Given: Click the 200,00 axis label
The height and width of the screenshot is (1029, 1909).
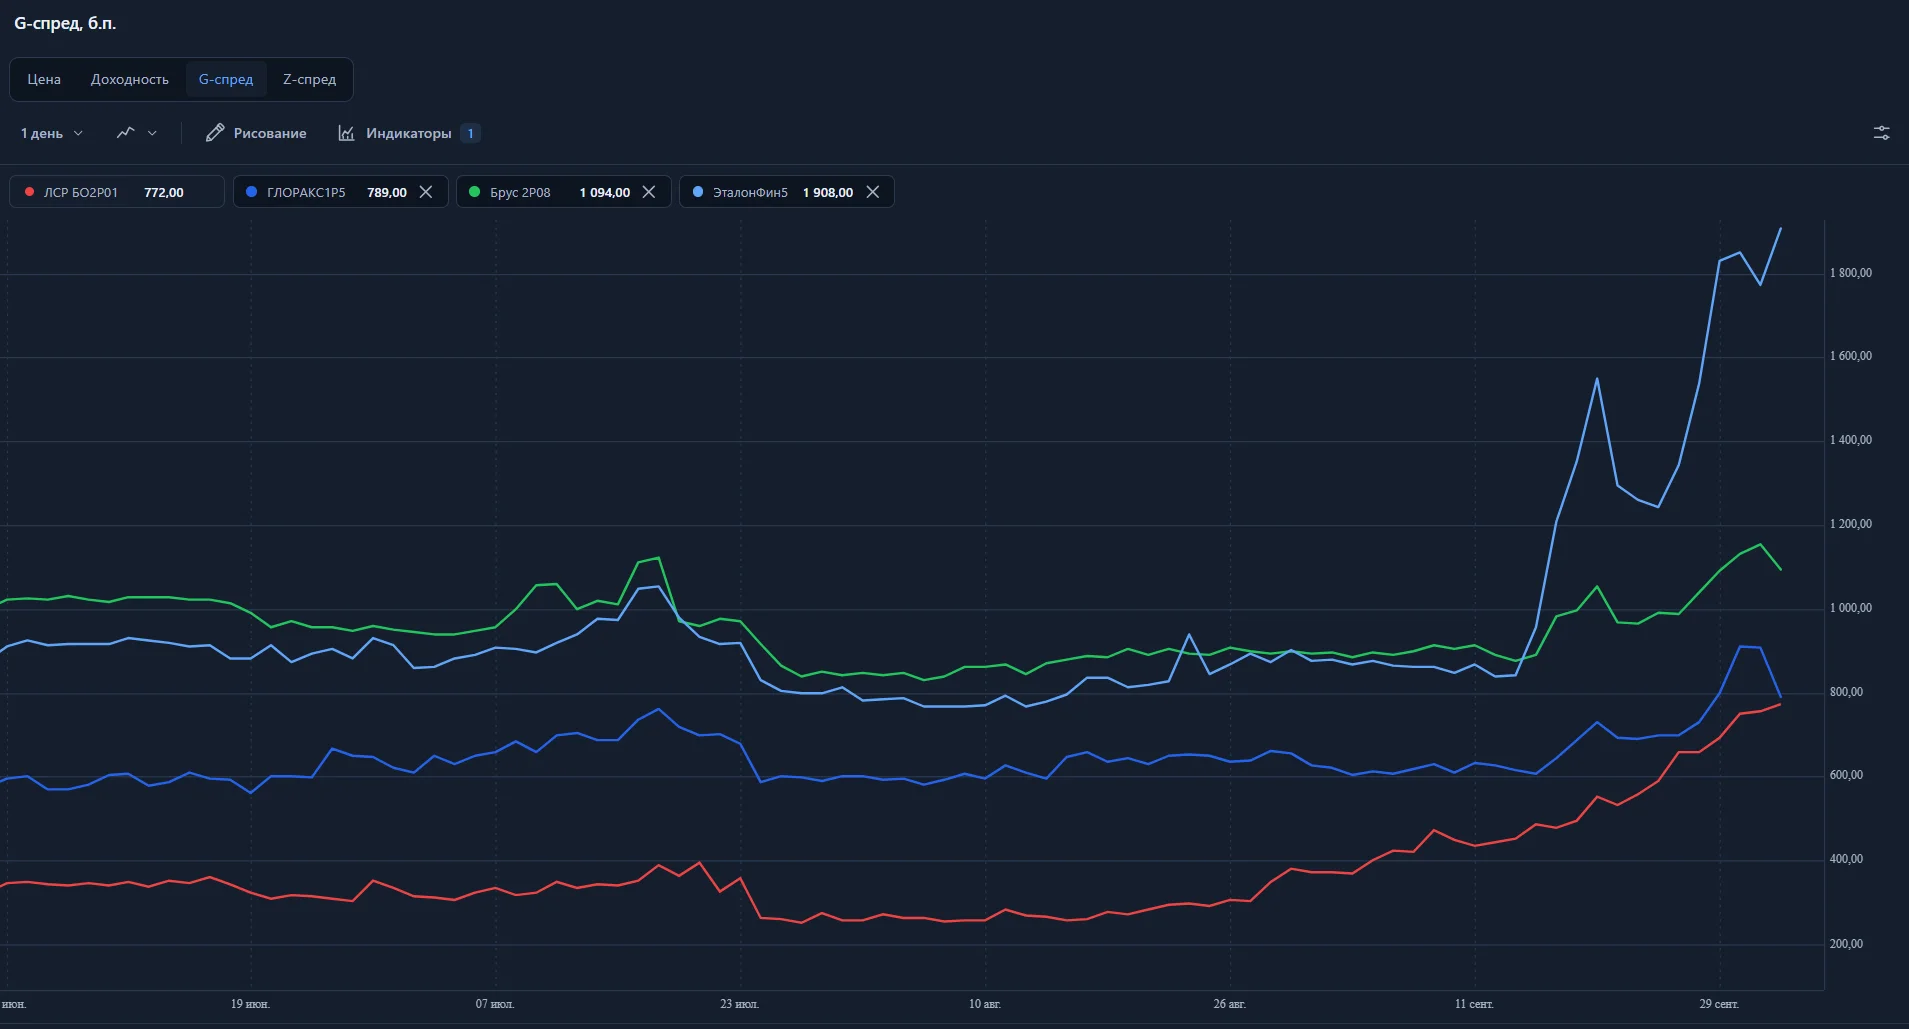Looking at the screenshot, I should (1846, 944).
